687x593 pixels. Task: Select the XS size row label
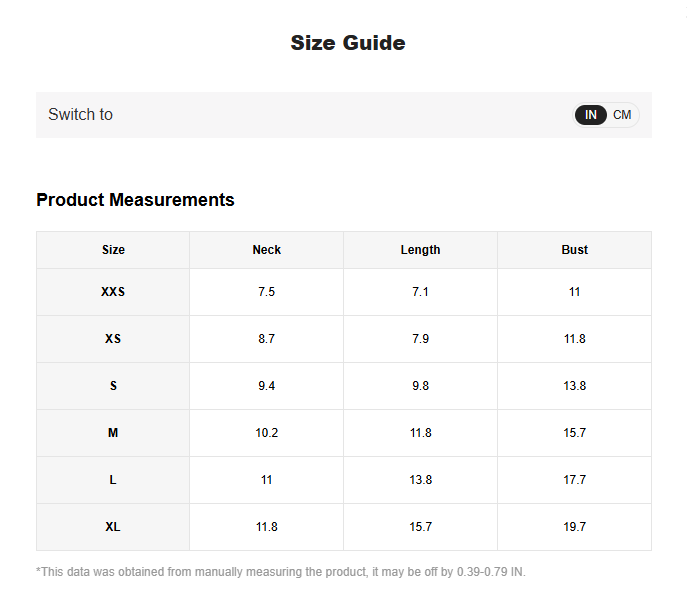pos(113,339)
